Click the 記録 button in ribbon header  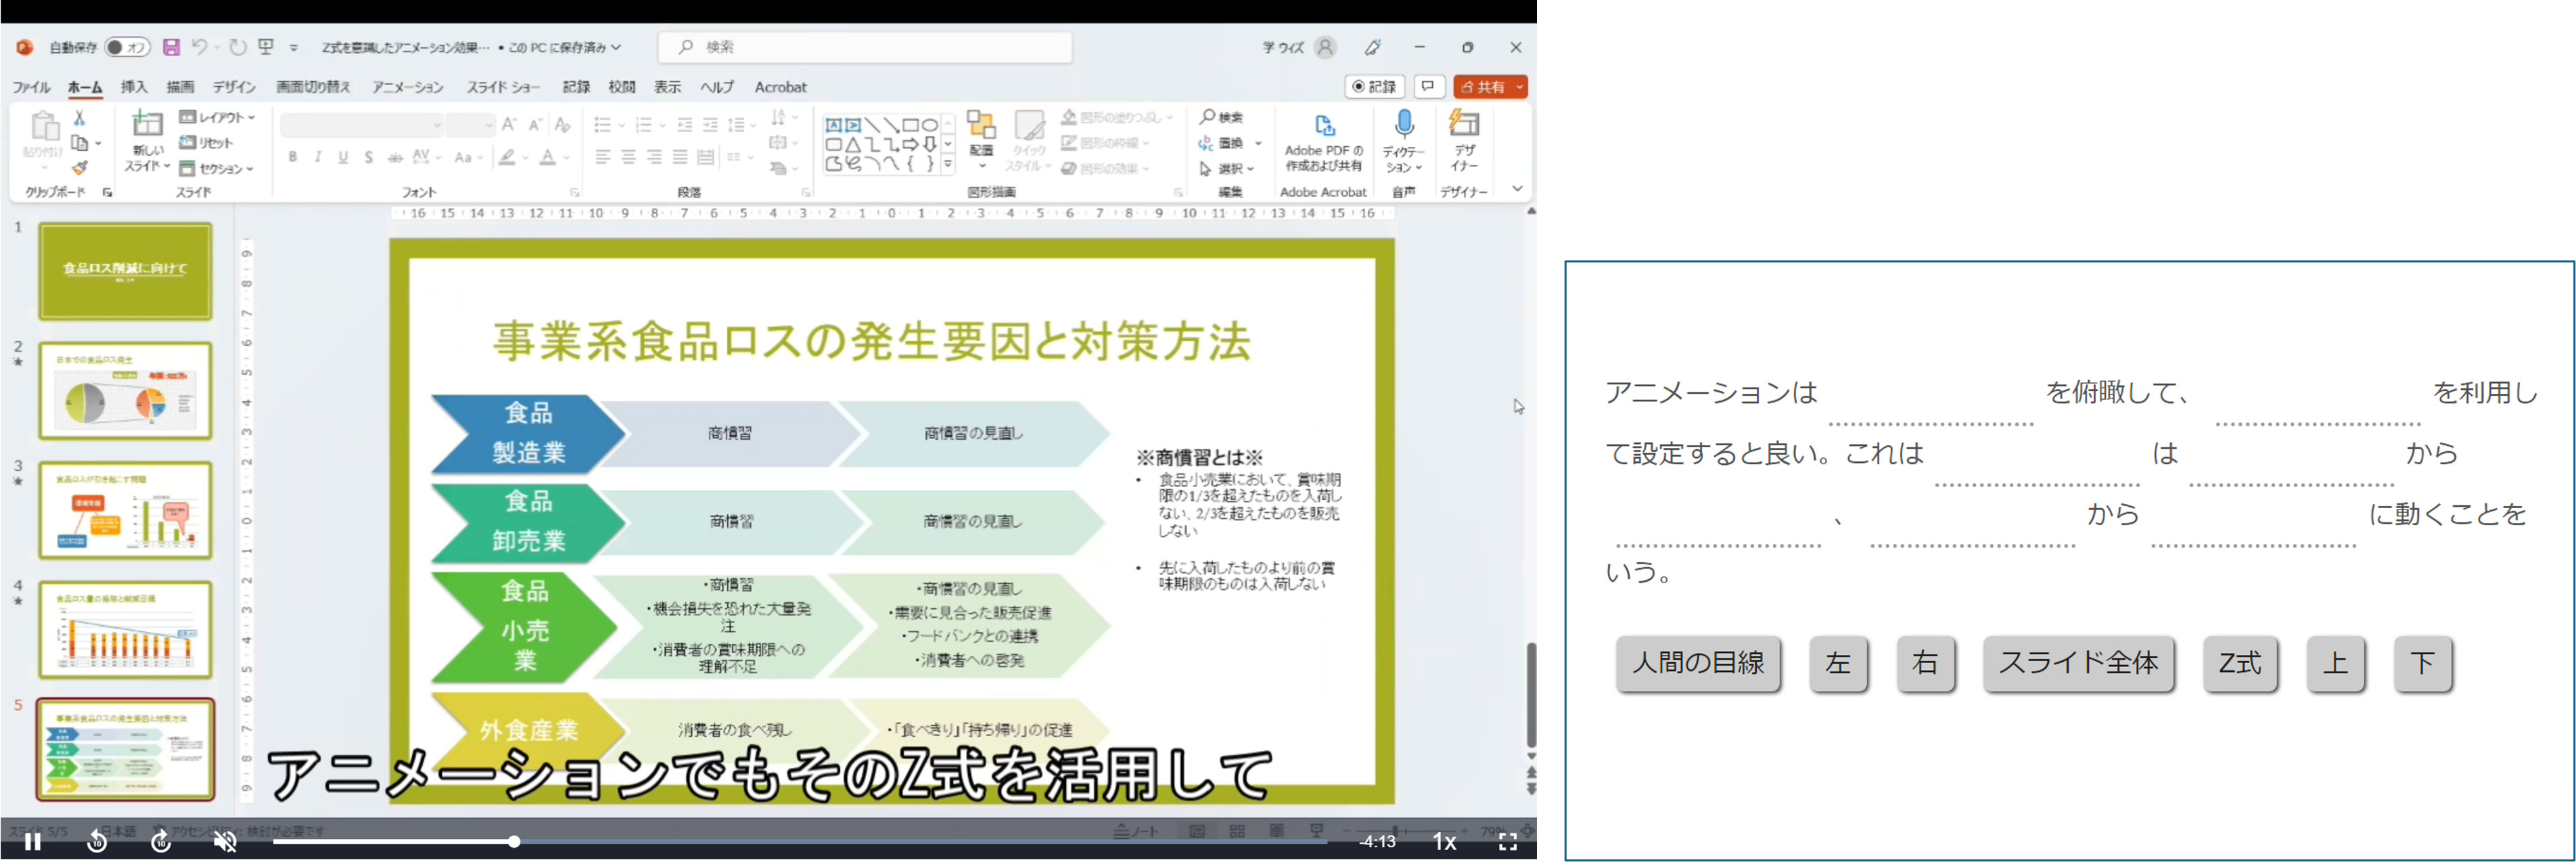tap(1374, 87)
